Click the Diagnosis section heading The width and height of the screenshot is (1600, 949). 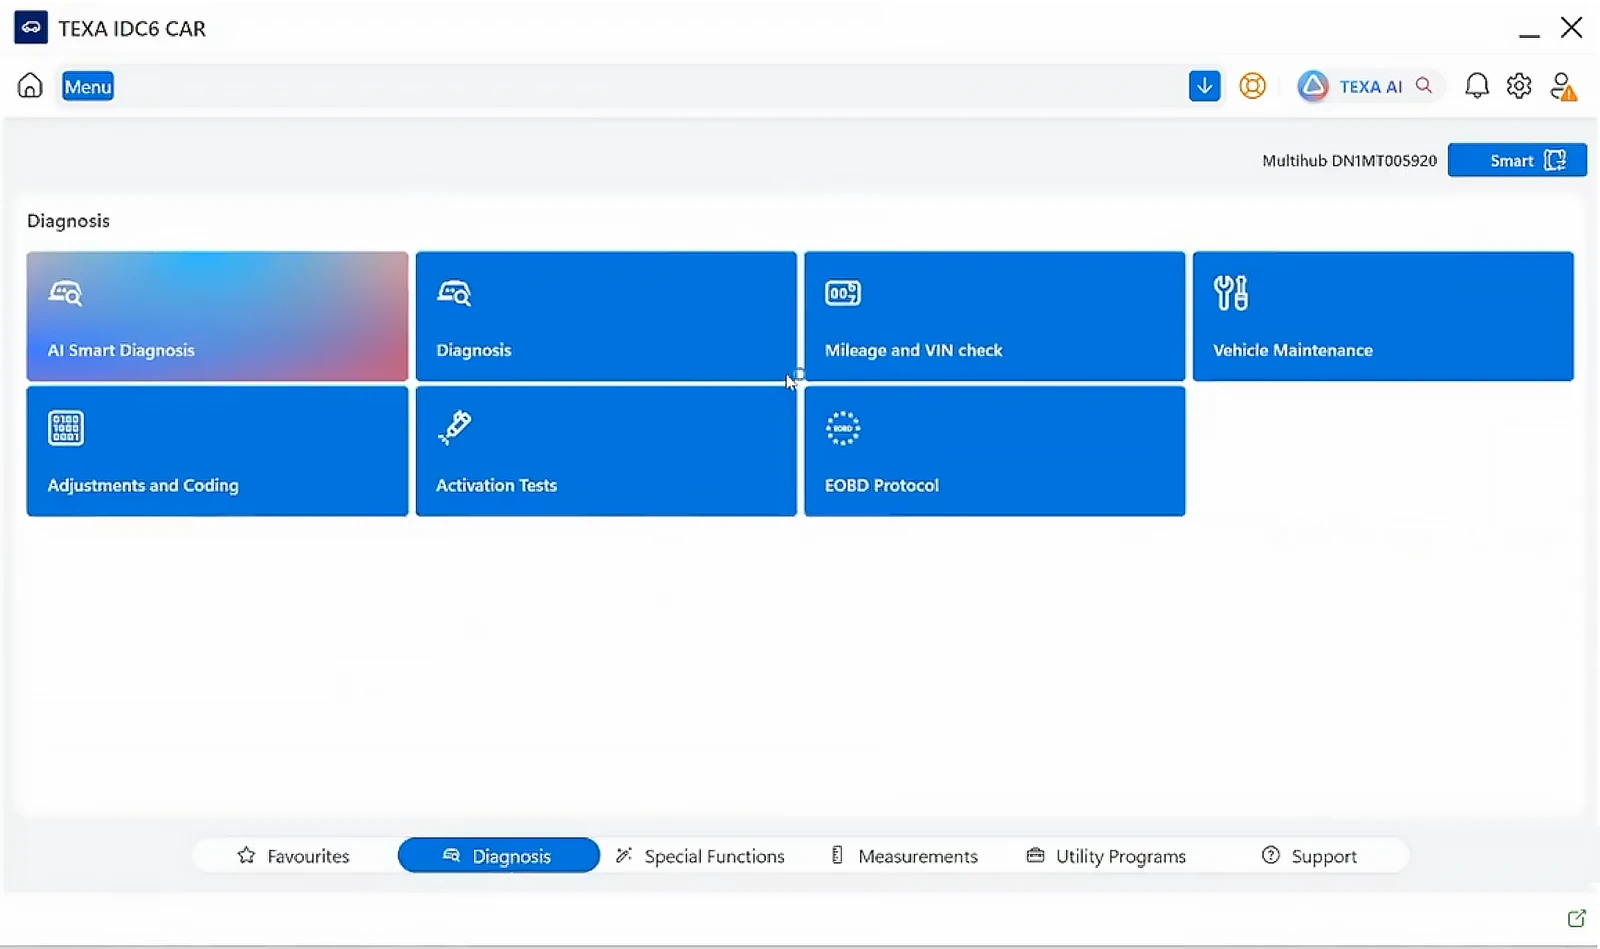[x=68, y=221]
